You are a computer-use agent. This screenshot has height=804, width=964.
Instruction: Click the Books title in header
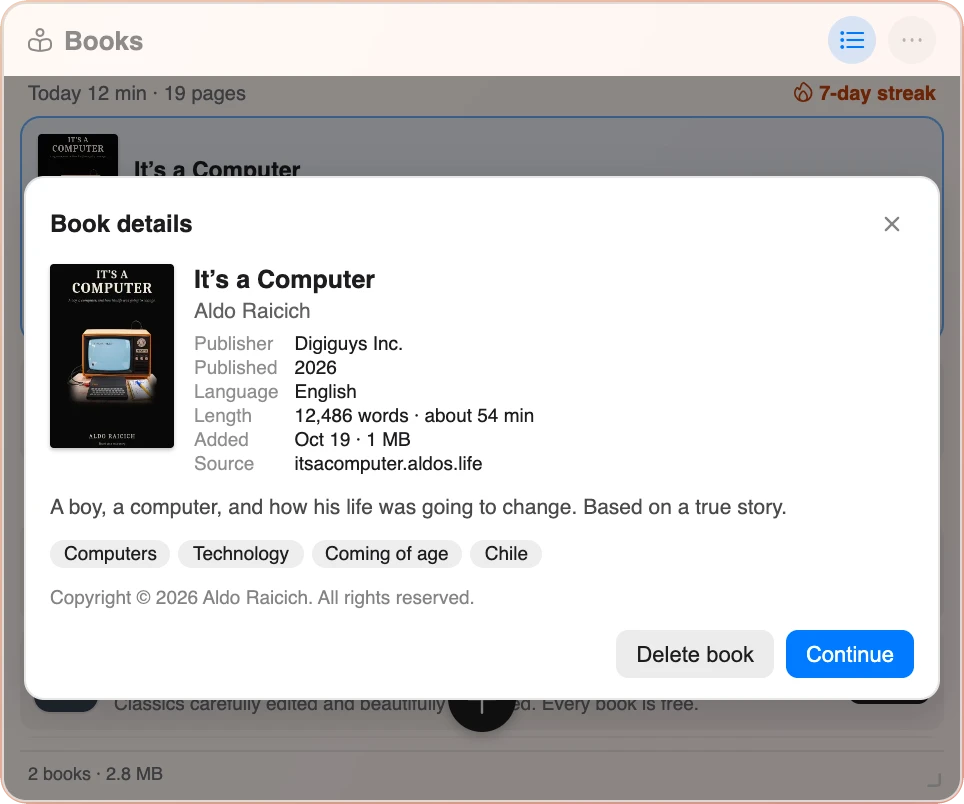[x=103, y=41]
